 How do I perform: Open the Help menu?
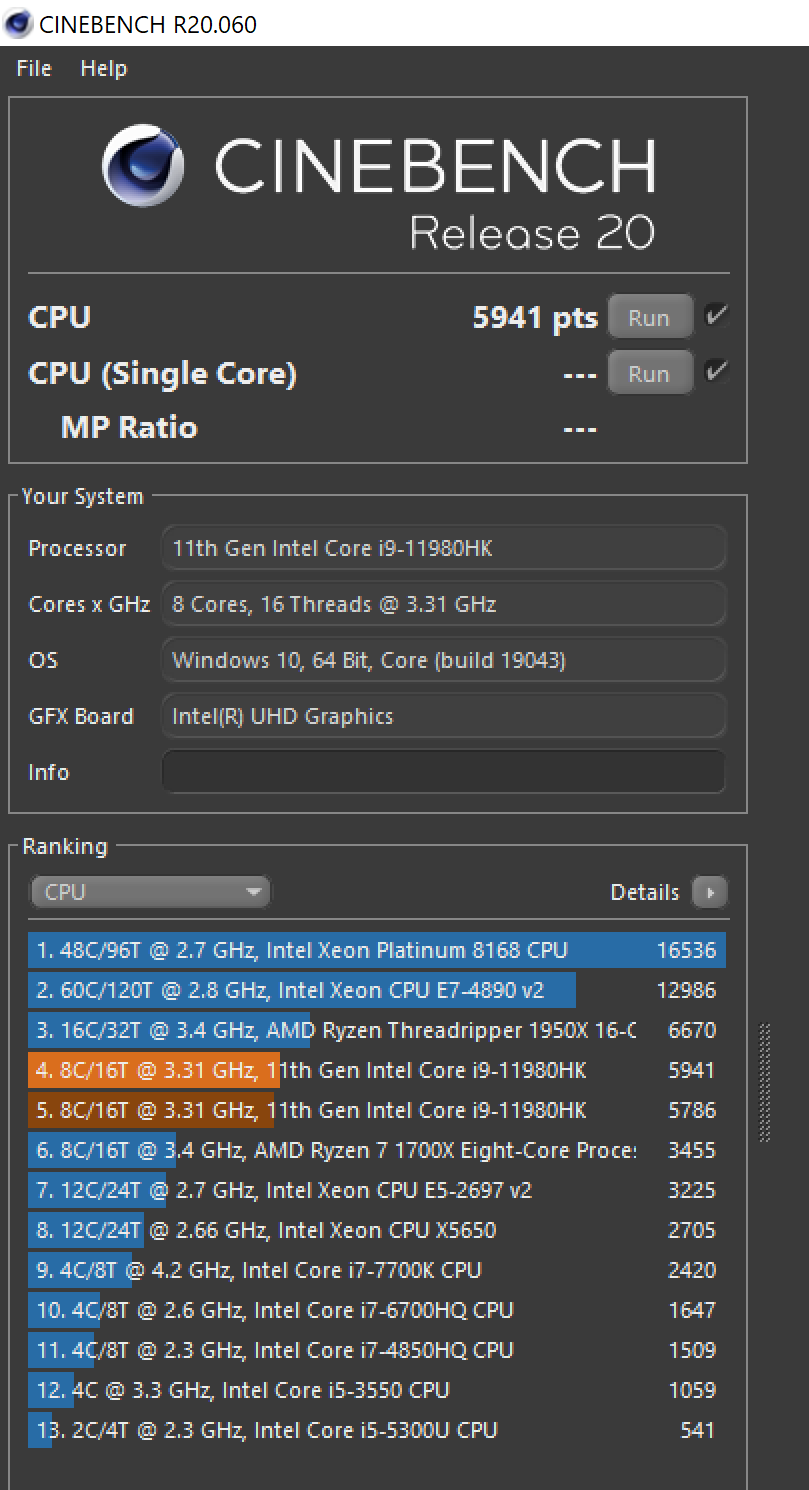click(x=104, y=69)
